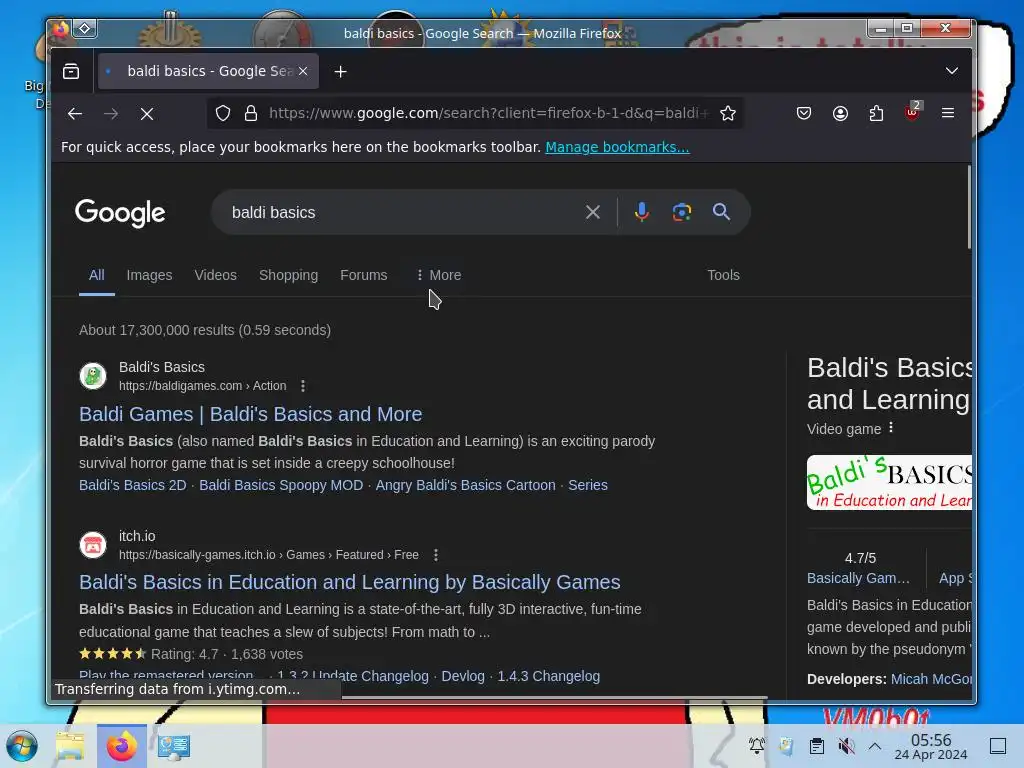Viewport: 1024px width, 768px height.
Task: Open options for itch.io result
Action: click(436, 555)
